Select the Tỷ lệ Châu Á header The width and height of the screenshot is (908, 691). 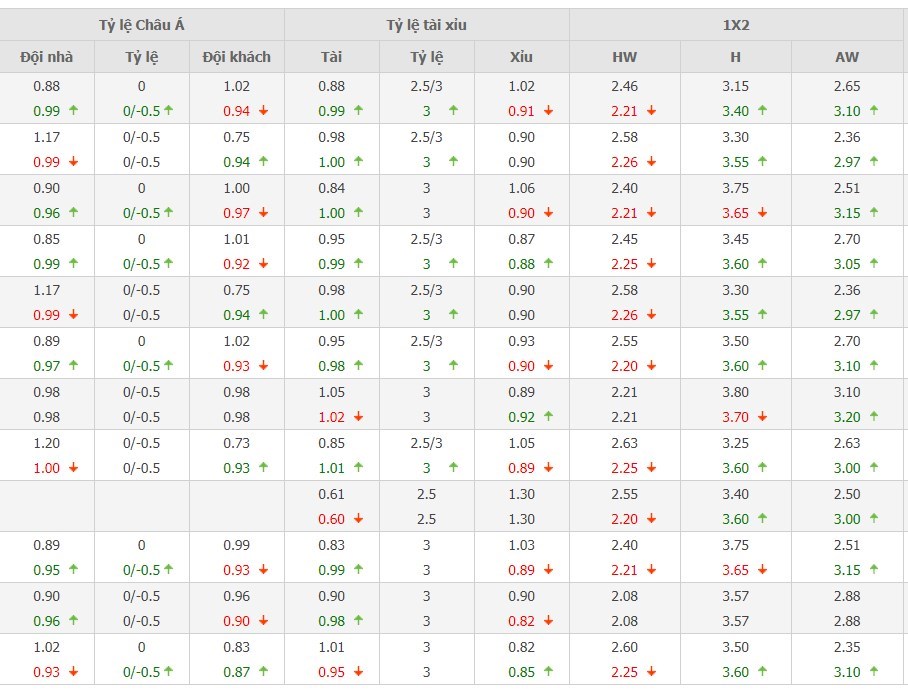pyautogui.click(x=142, y=25)
